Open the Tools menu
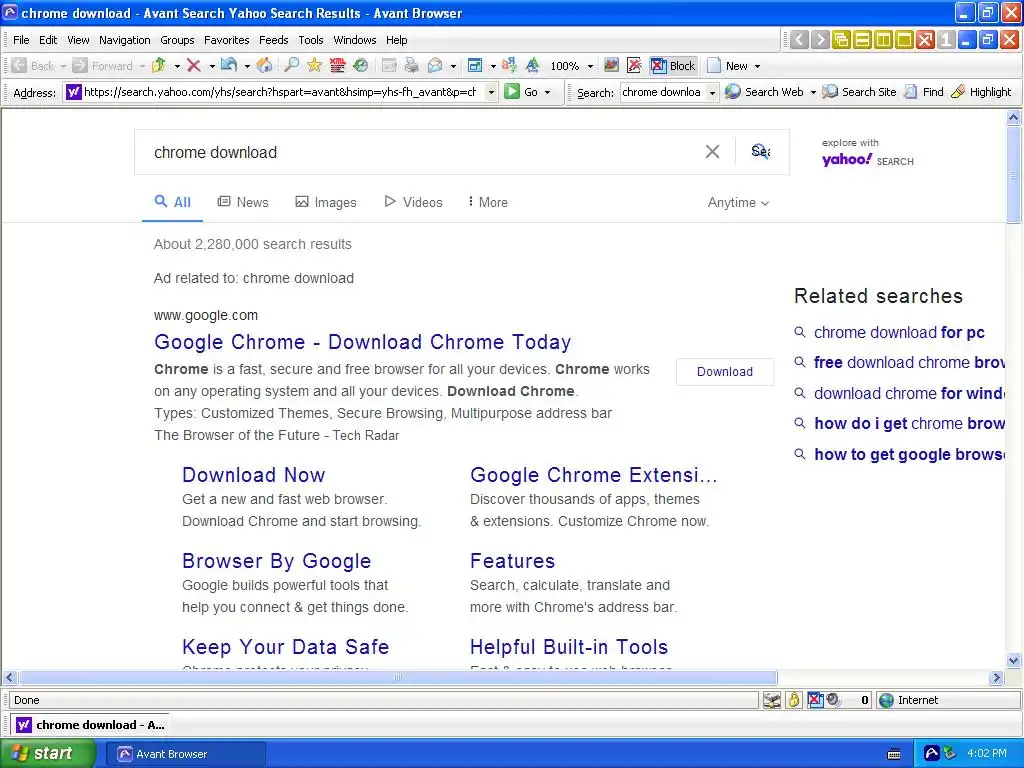The image size is (1024, 768). click(311, 40)
